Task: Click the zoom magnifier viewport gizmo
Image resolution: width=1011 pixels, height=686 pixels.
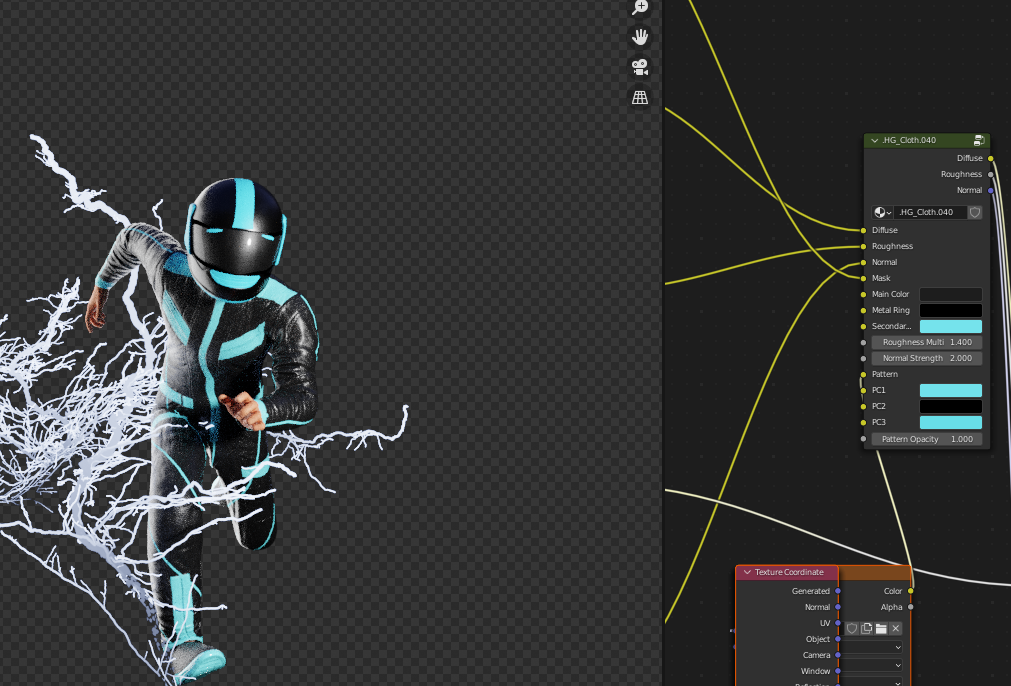Action: tap(640, 8)
